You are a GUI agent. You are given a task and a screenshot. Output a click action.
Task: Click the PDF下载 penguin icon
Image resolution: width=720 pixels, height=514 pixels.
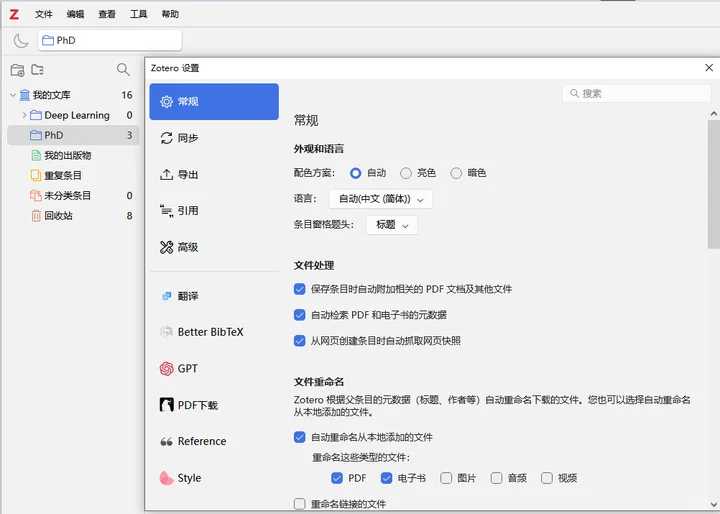click(x=166, y=405)
